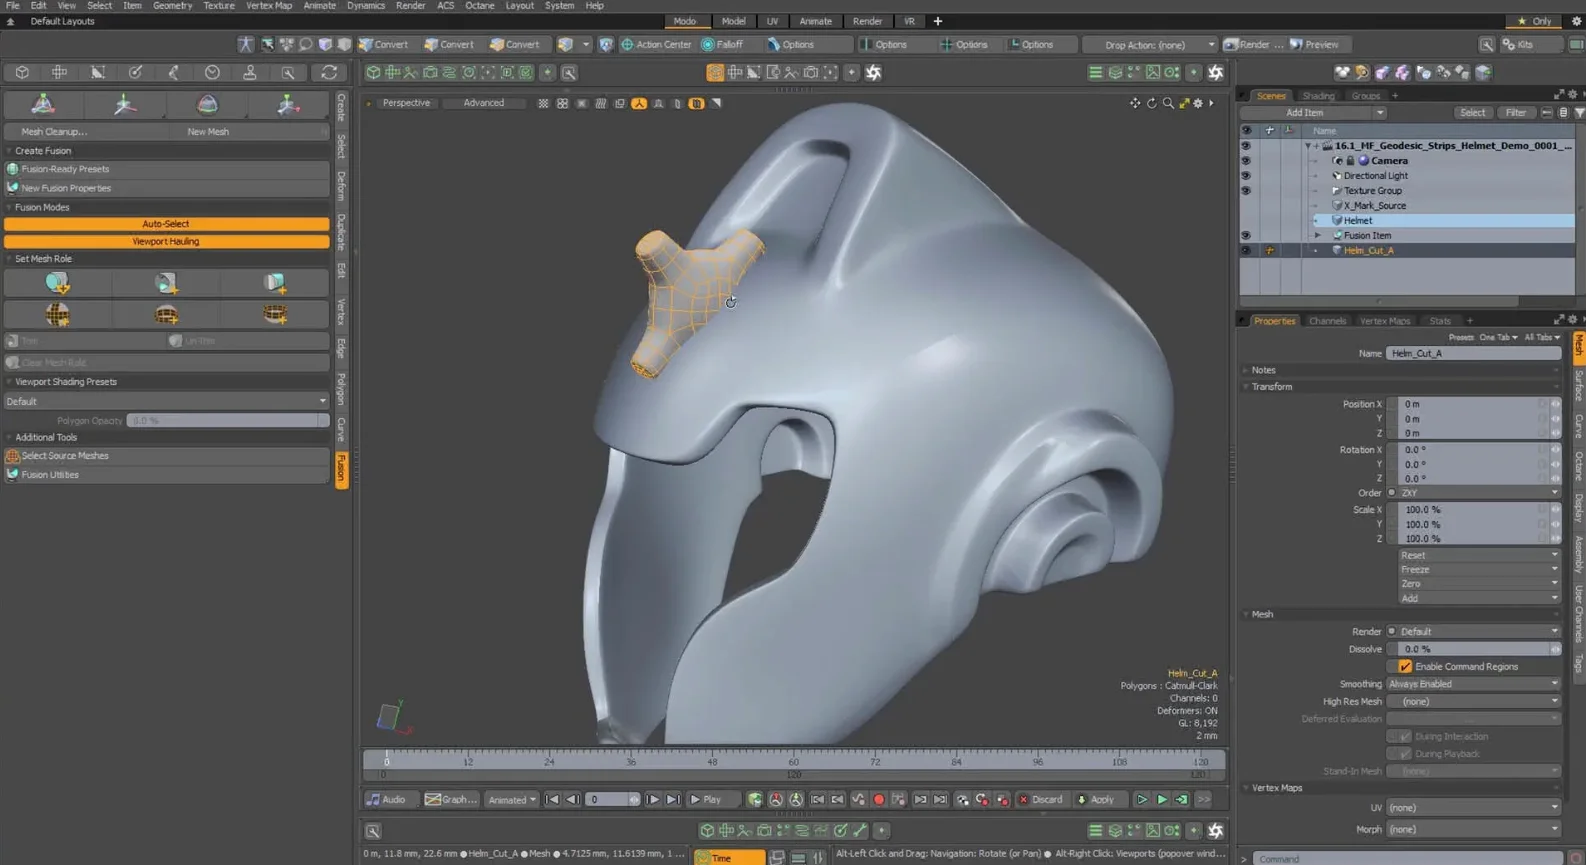Click the Graph editor button
Screen dimensions: 1586x865
click(450, 799)
